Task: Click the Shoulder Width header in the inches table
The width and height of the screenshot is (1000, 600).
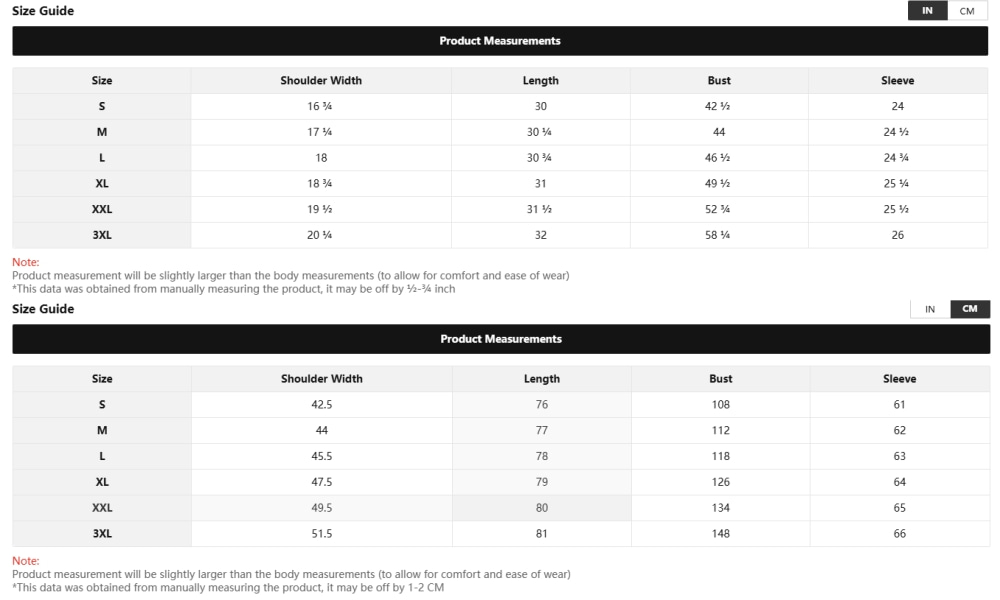Action: (x=321, y=81)
